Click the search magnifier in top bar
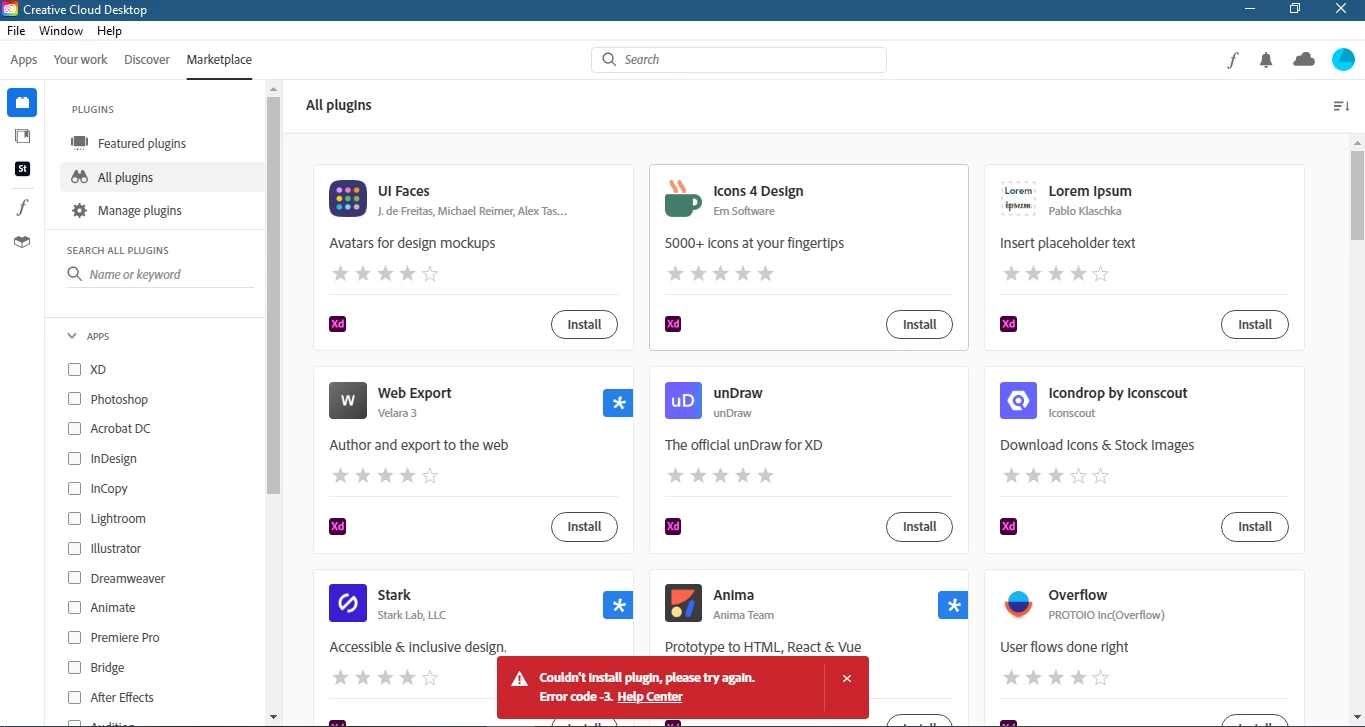The width and height of the screenshot is (1365, 727). coord(609,60)
